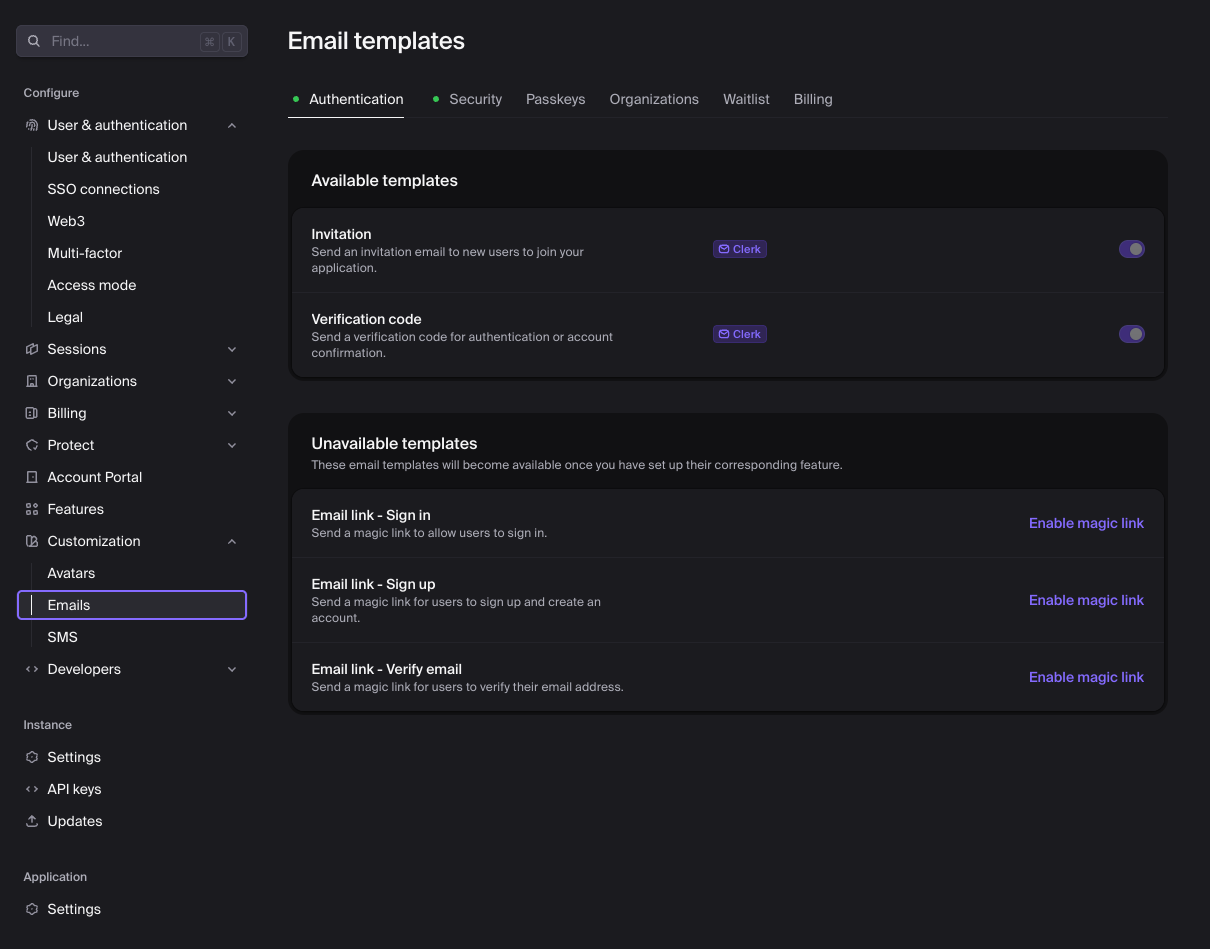This screenshot has height=949, width=1210.
Task: Open the Invitation template row title
Action: coord(341,234)
